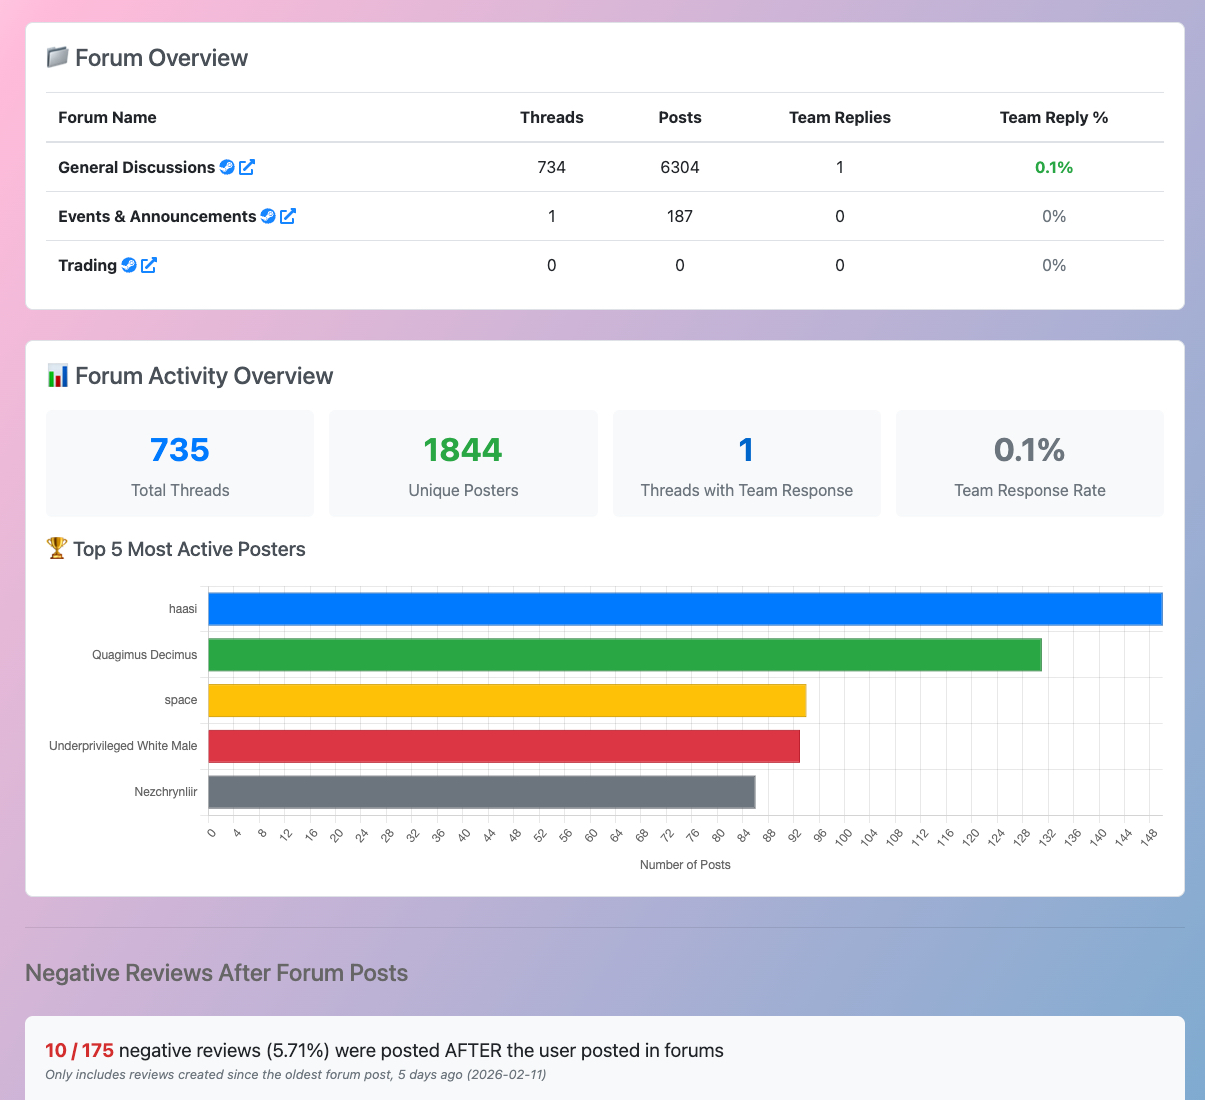
Task: Click the Total Threads stat card
Action: pyautogui.click(x=180, y=464)
